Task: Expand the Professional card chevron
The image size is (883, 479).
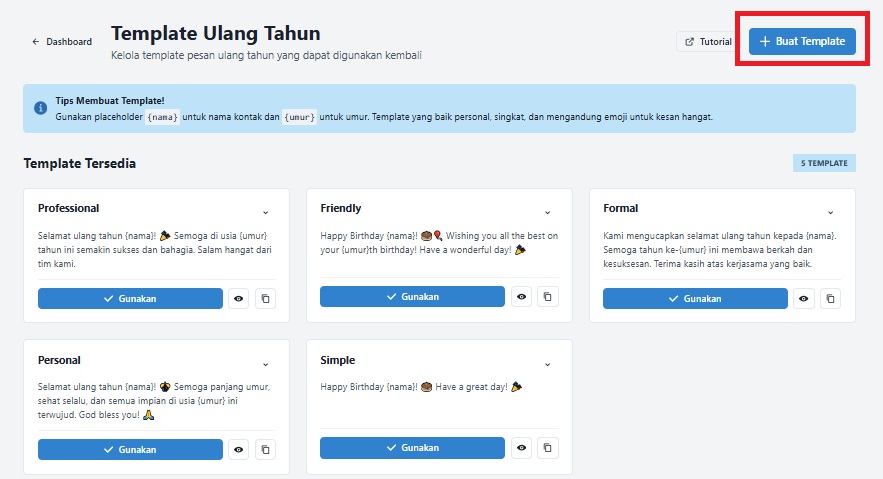Action: pyautogui.click(x=265, y=213)
